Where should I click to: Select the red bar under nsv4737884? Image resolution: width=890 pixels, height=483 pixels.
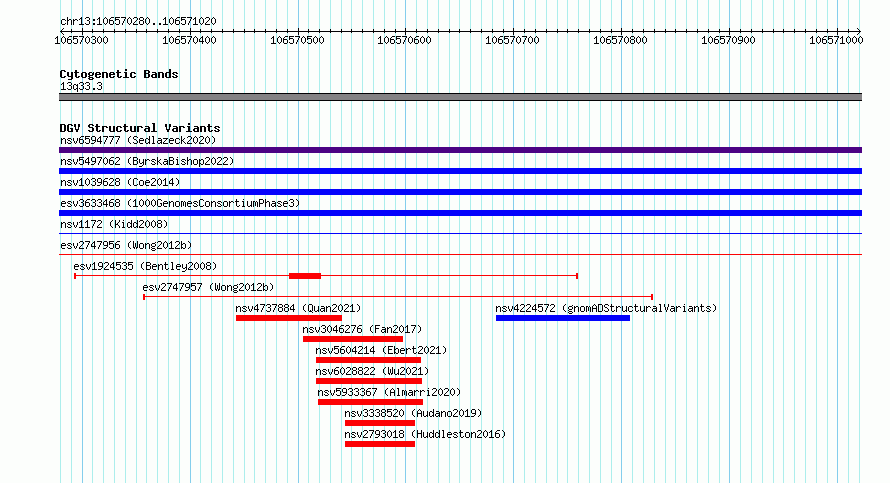tap(289, 318)
